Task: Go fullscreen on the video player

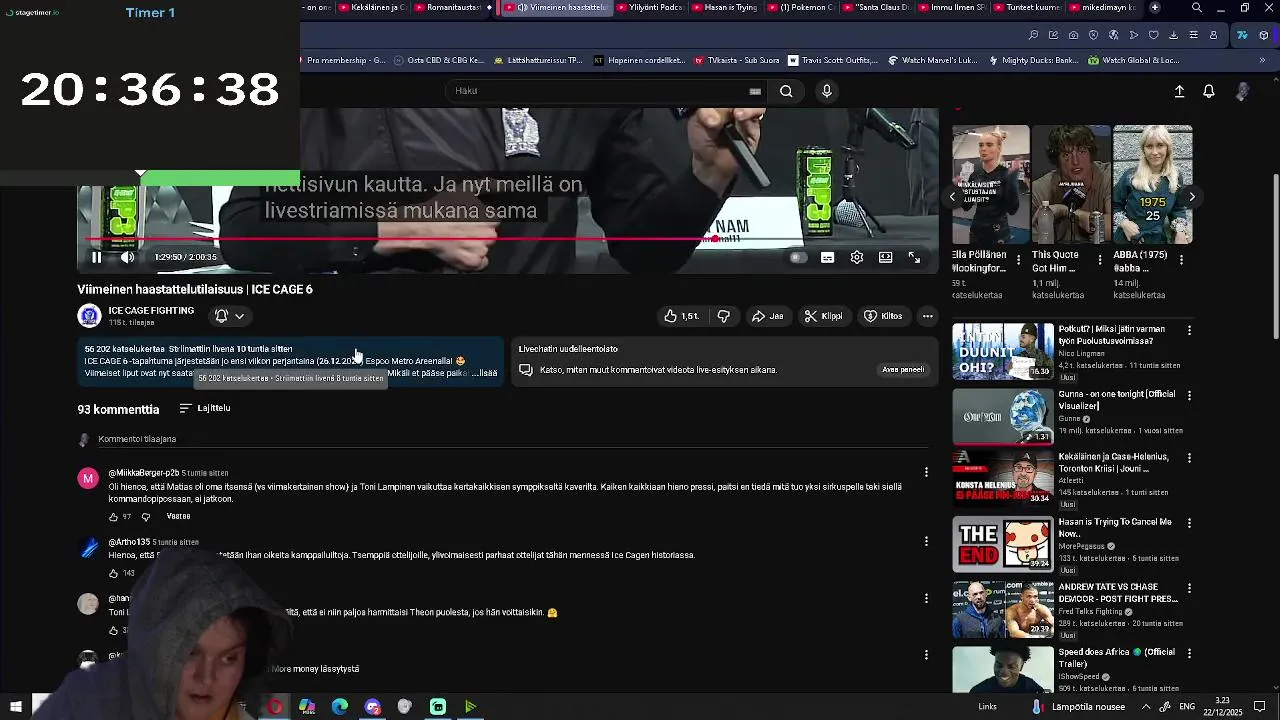Action: (x=914, y=257)
